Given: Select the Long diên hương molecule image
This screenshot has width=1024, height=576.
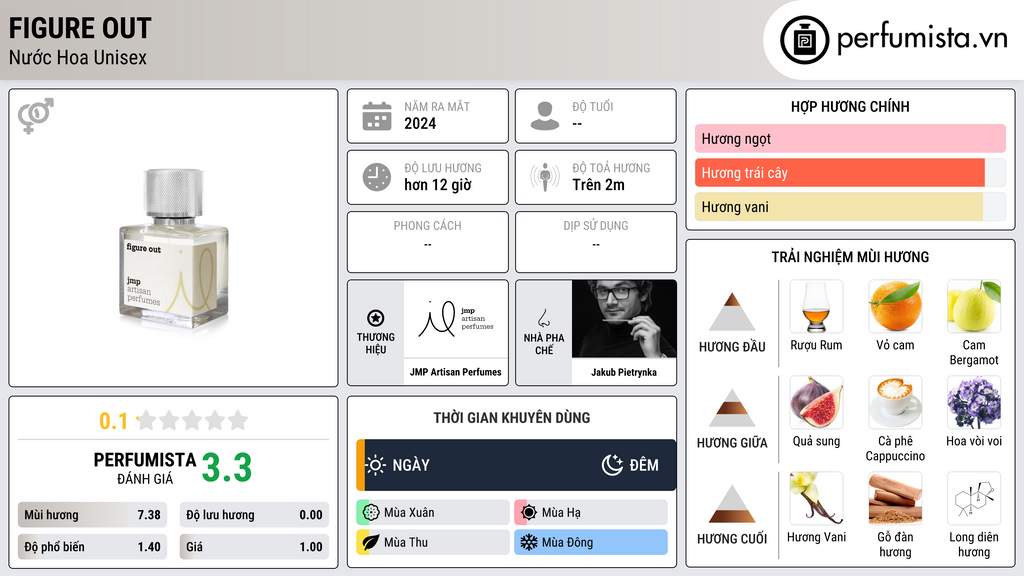Looking at the screenshot, I should click(x=974, y=499).
